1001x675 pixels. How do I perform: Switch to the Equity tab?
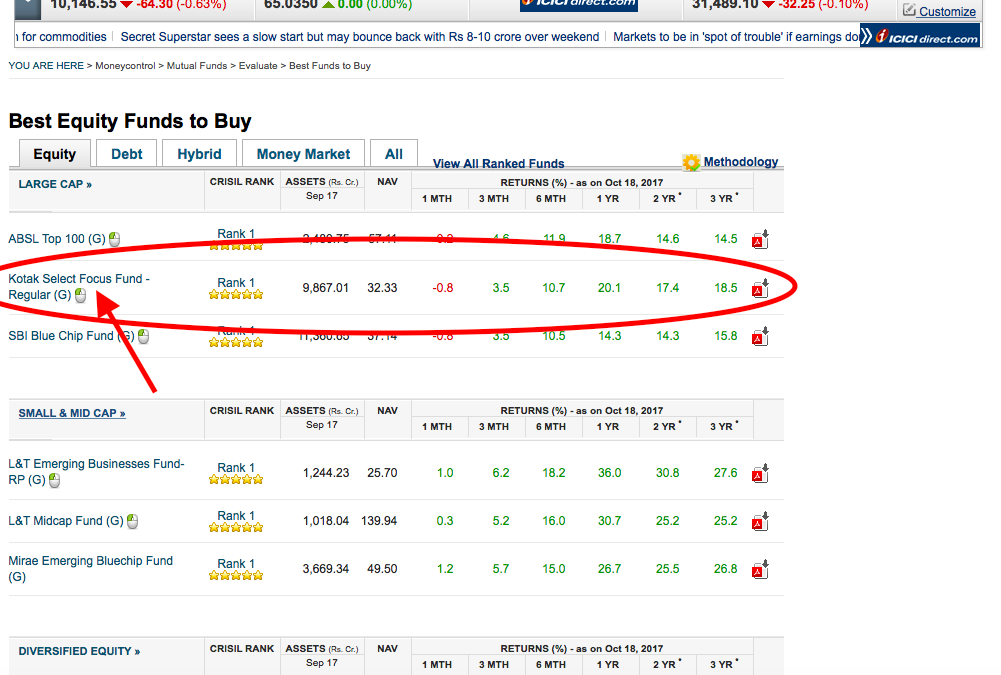55,154
